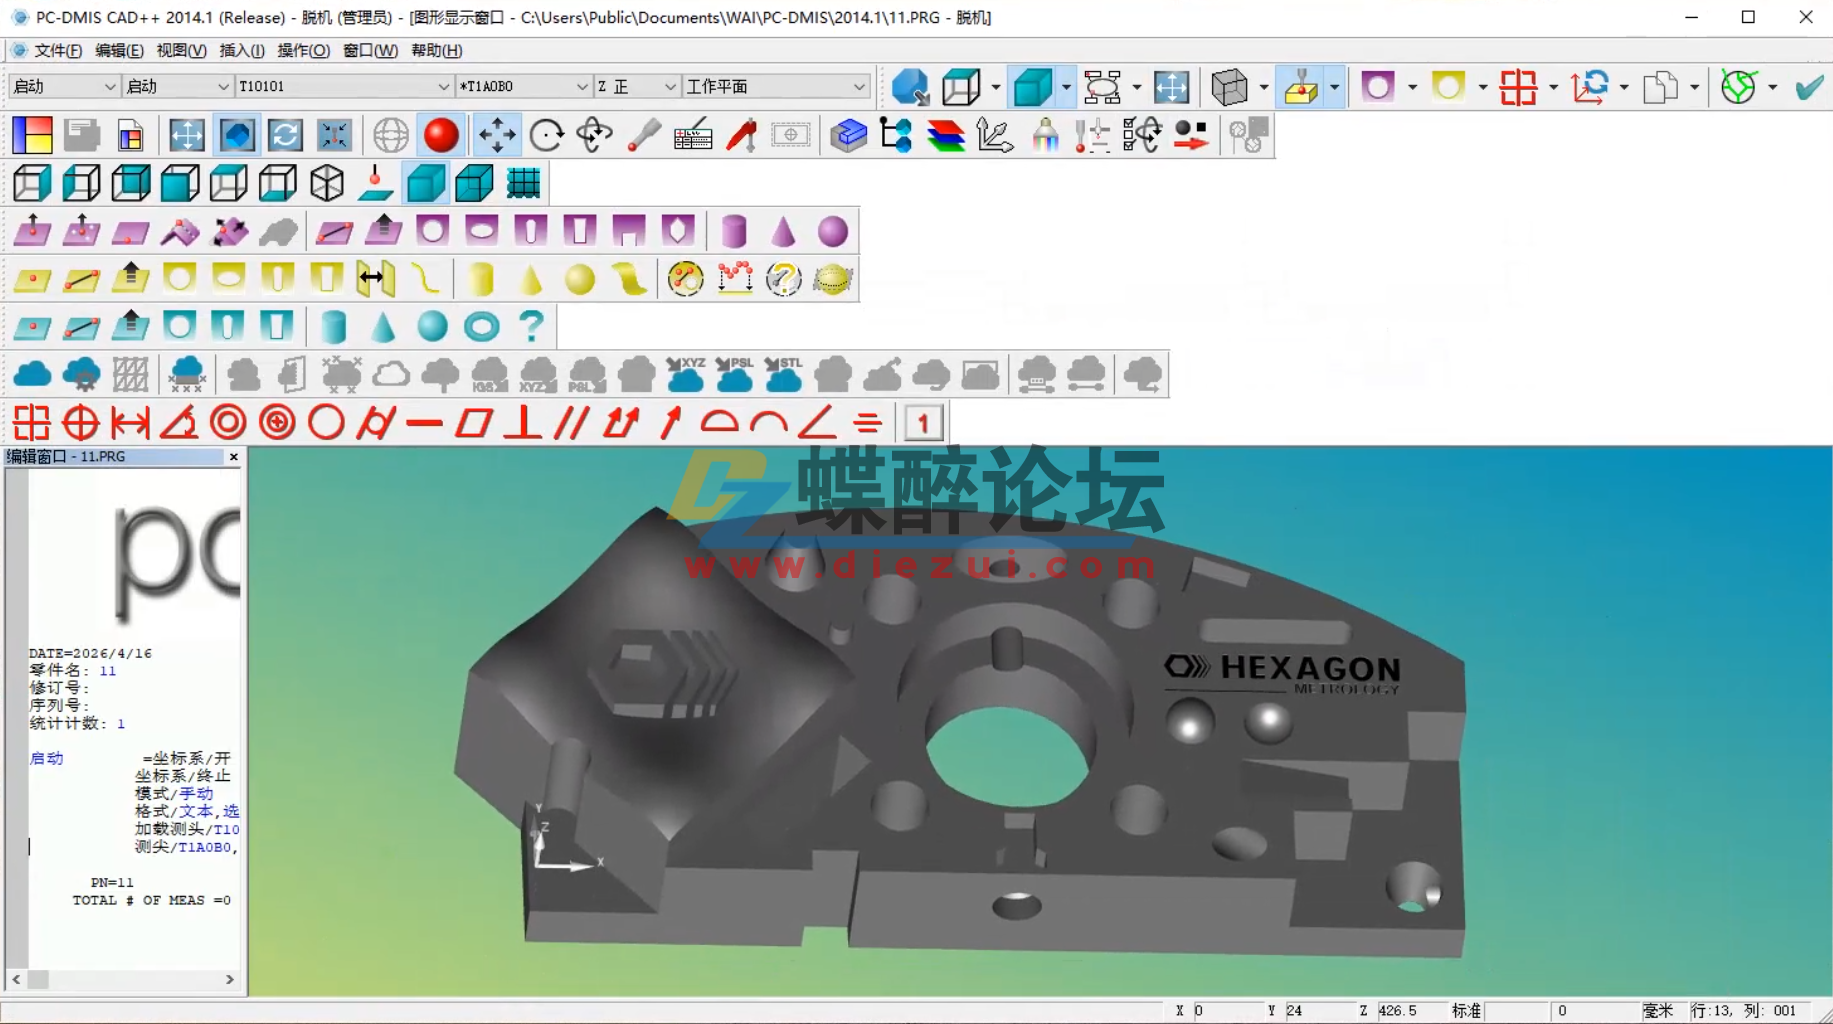Insert a constructed cone feature

coord(382,326)
